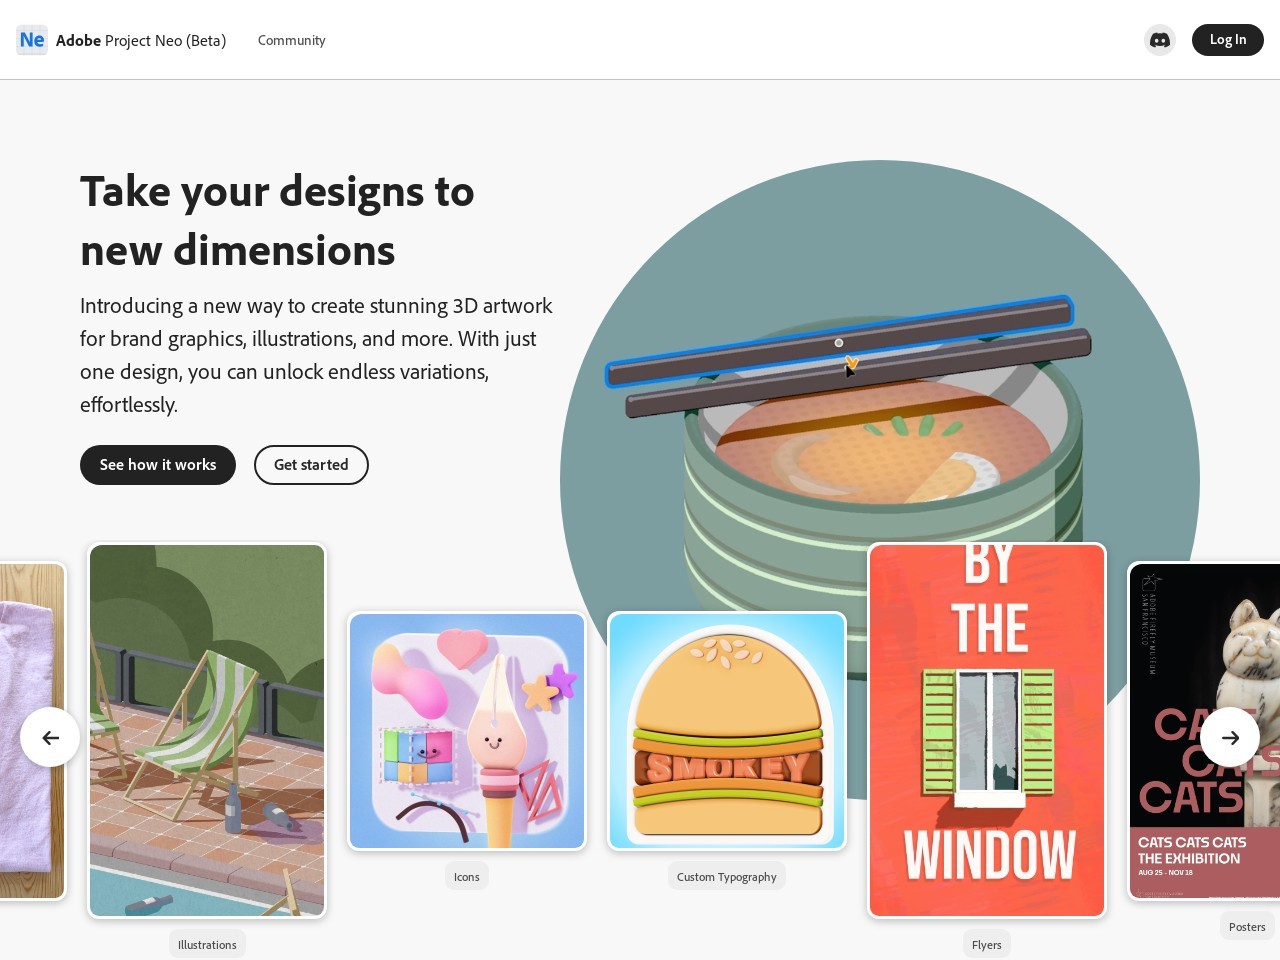This screenshot has height=960, width=1280.
Task: Click the left carousel arrow
Action: tap(50, 737)
